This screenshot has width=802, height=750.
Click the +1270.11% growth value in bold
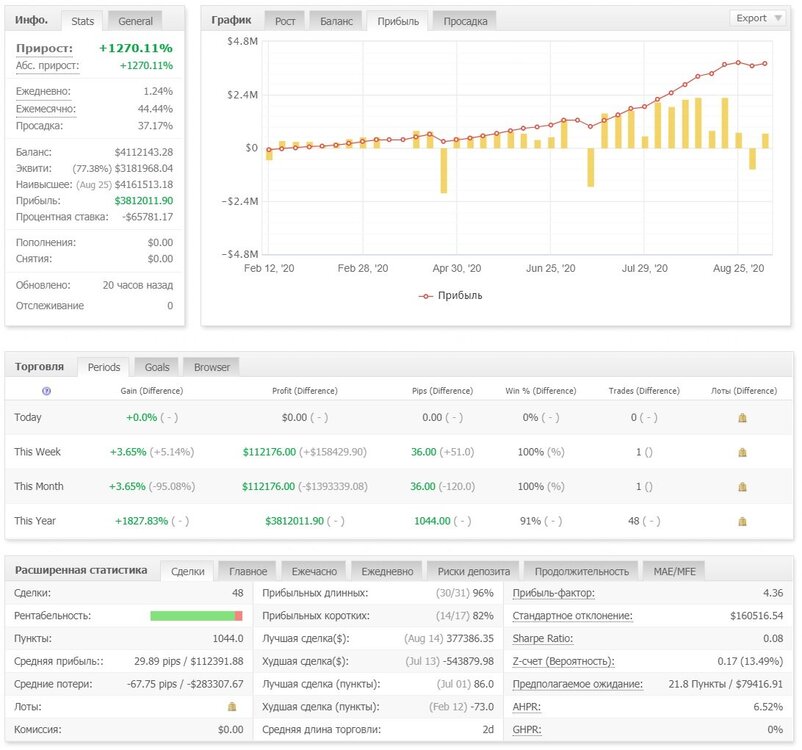click(x=136, y=48)
